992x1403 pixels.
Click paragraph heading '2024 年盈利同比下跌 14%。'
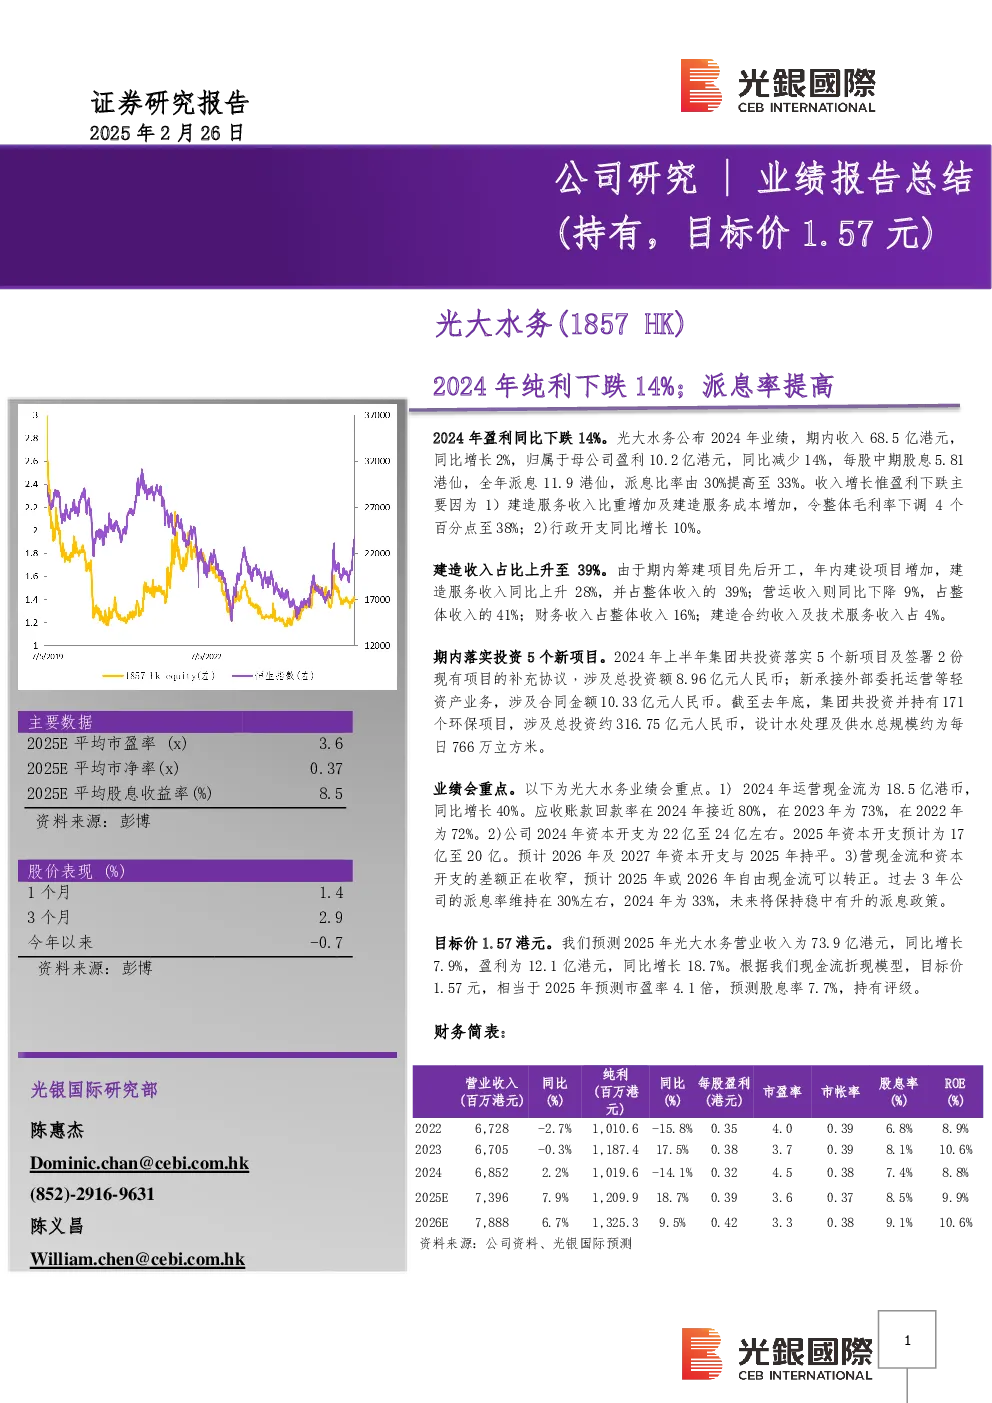[521, 438]
